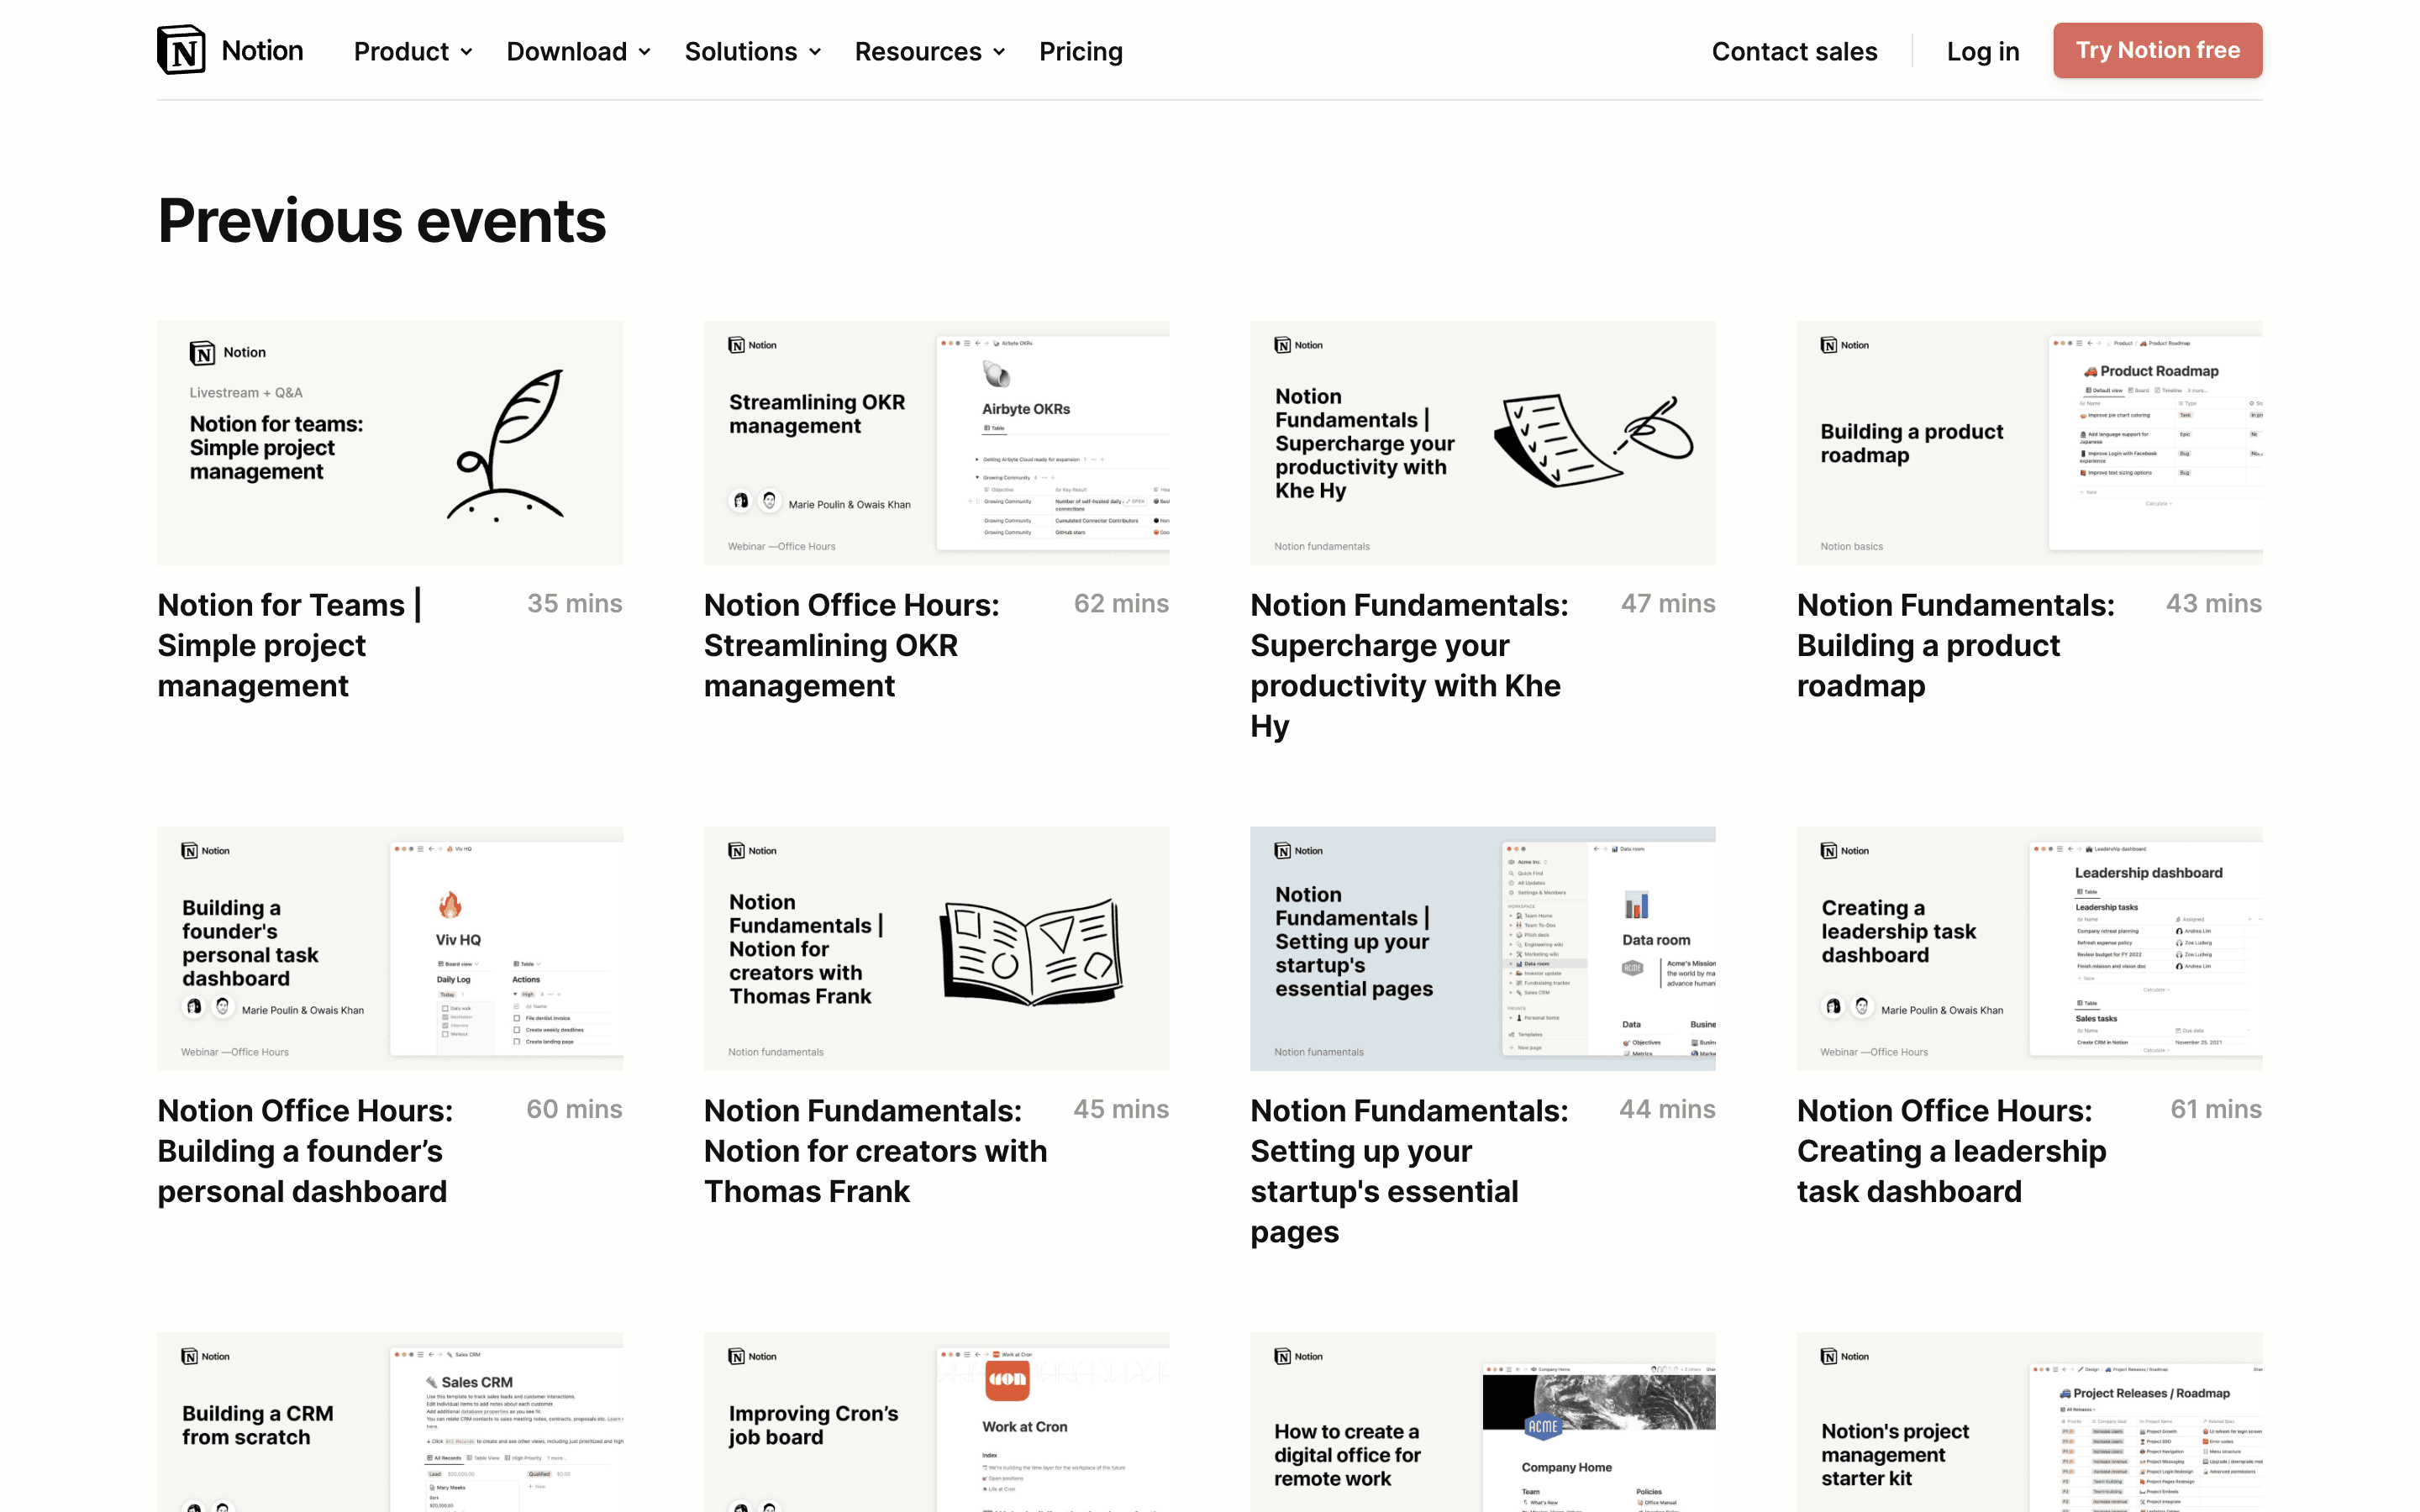Click the Notion logo icon in header
The height and width of the screenshot is (1512, 2420).
coord(181,50)
